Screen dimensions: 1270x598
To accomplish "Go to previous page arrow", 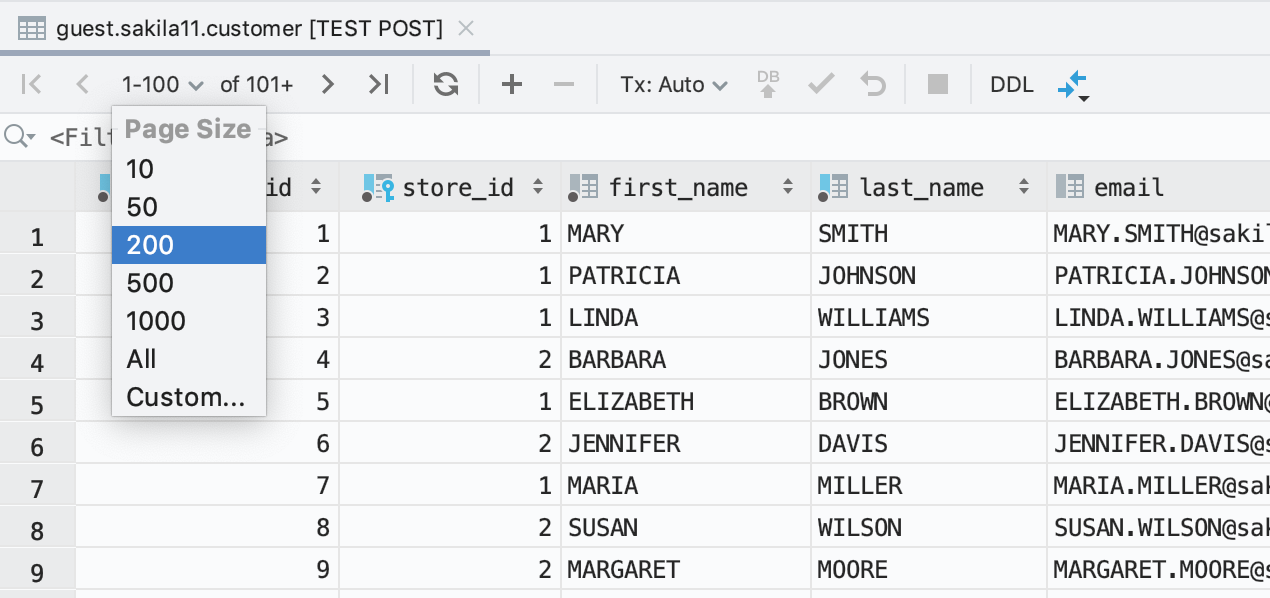I will coord(83,85).
